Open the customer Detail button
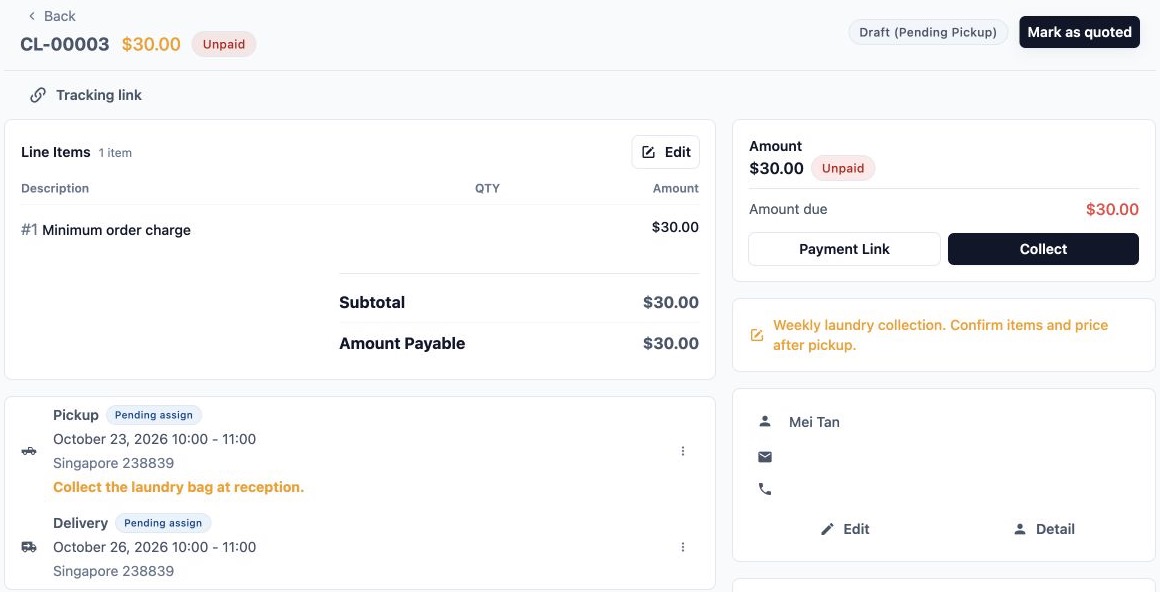This screenshot has height=592, width=1160. (x=1044, y=529)
